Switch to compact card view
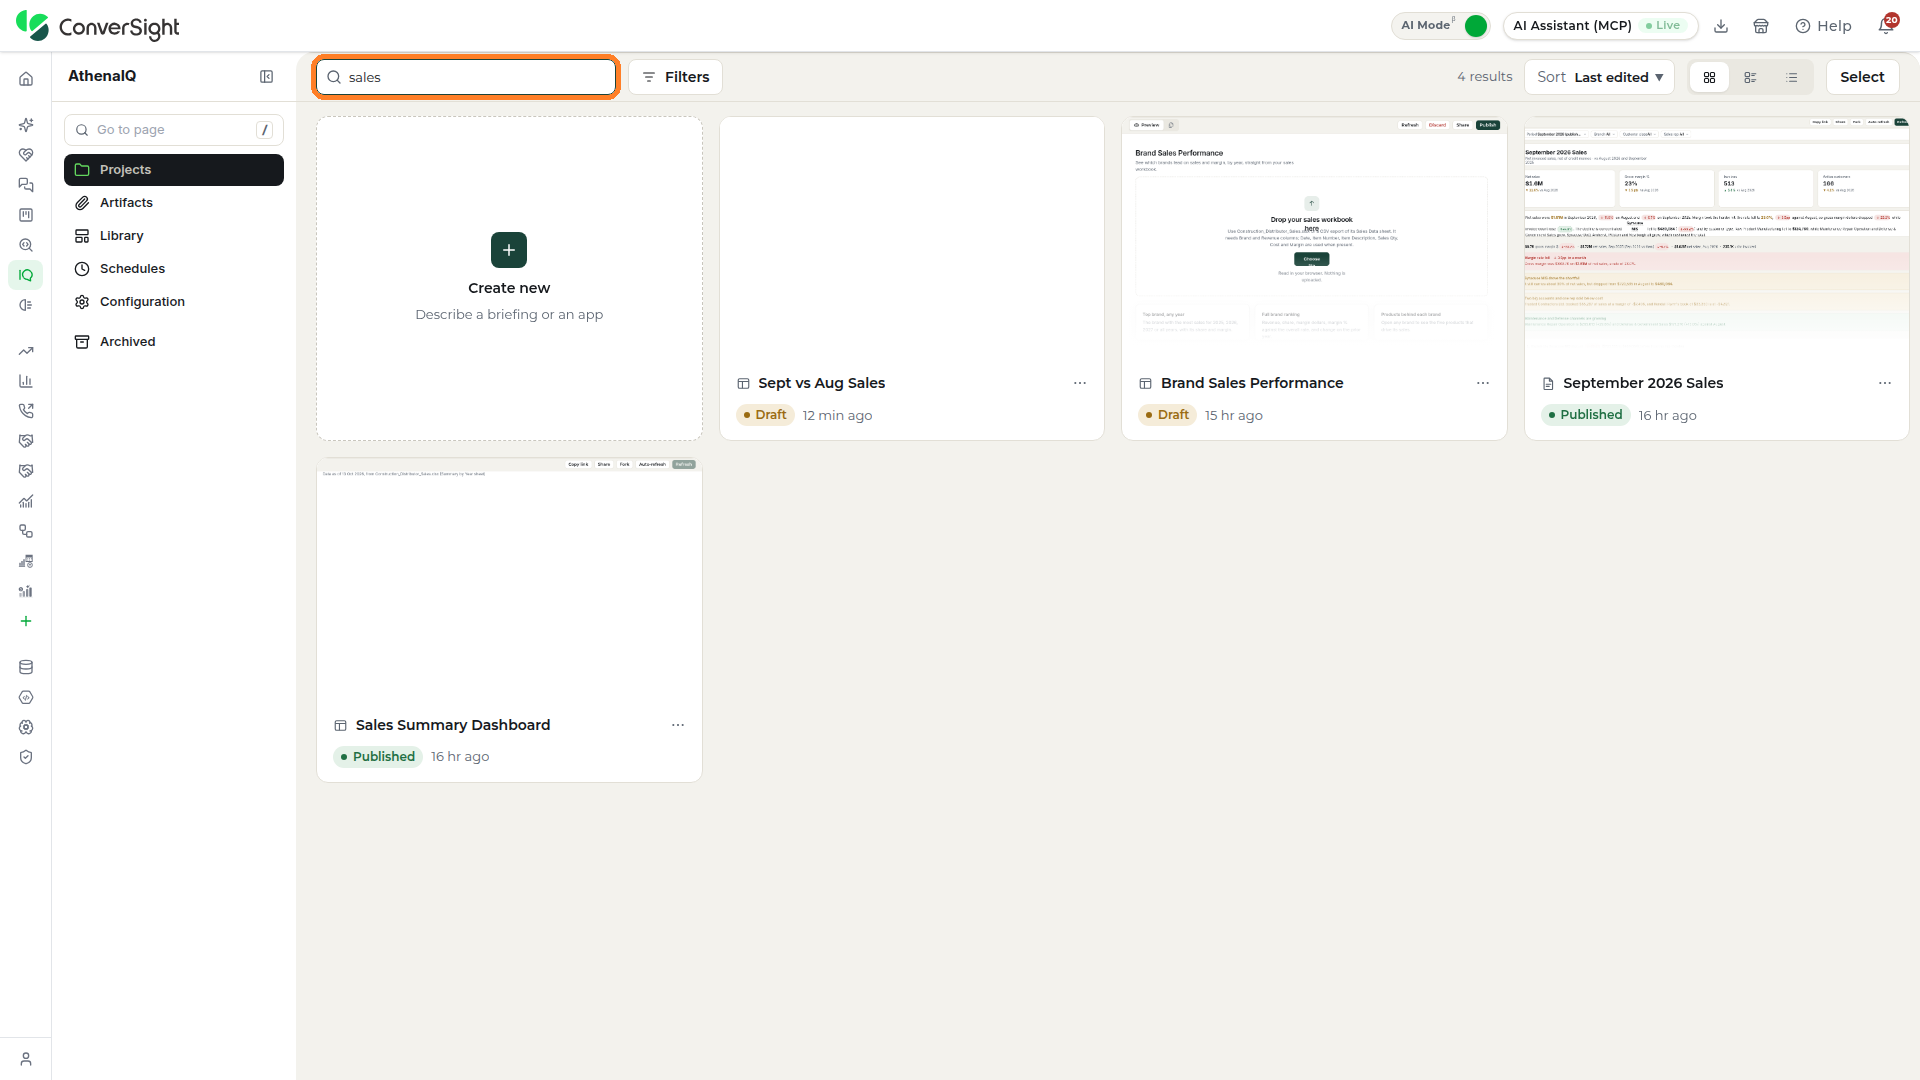Screen dimensions: 1920x1080 click(1750, 77)
